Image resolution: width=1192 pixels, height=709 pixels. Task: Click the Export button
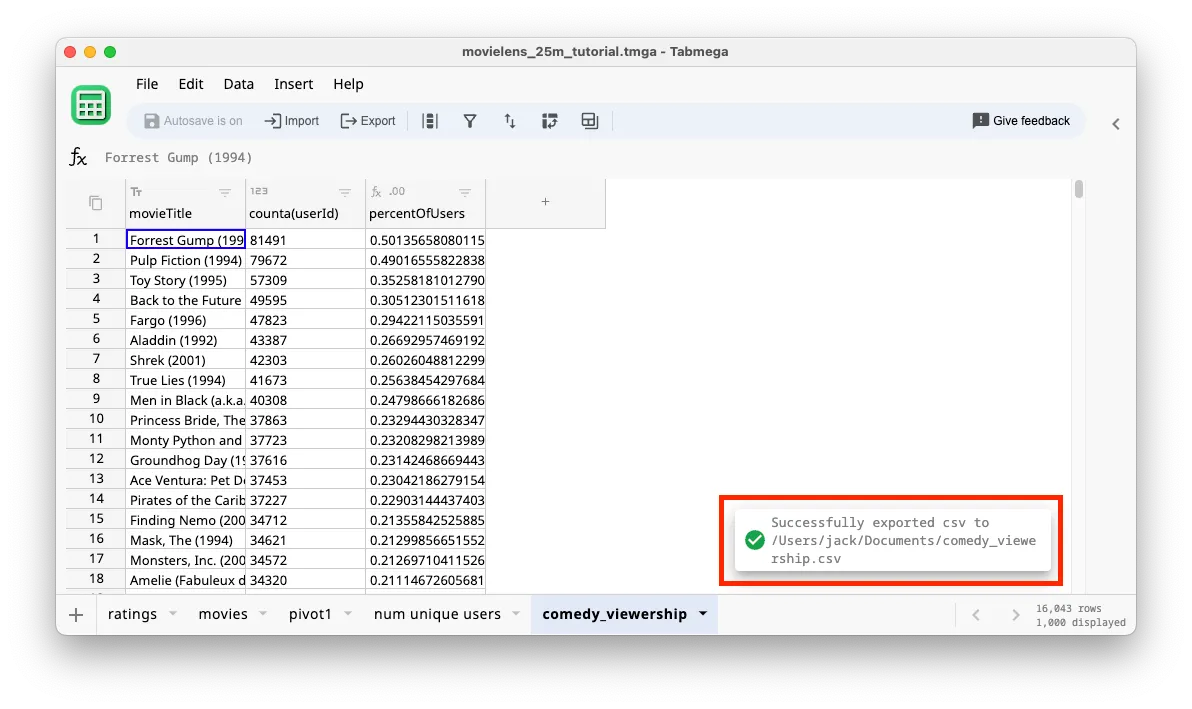coord(367,120)
